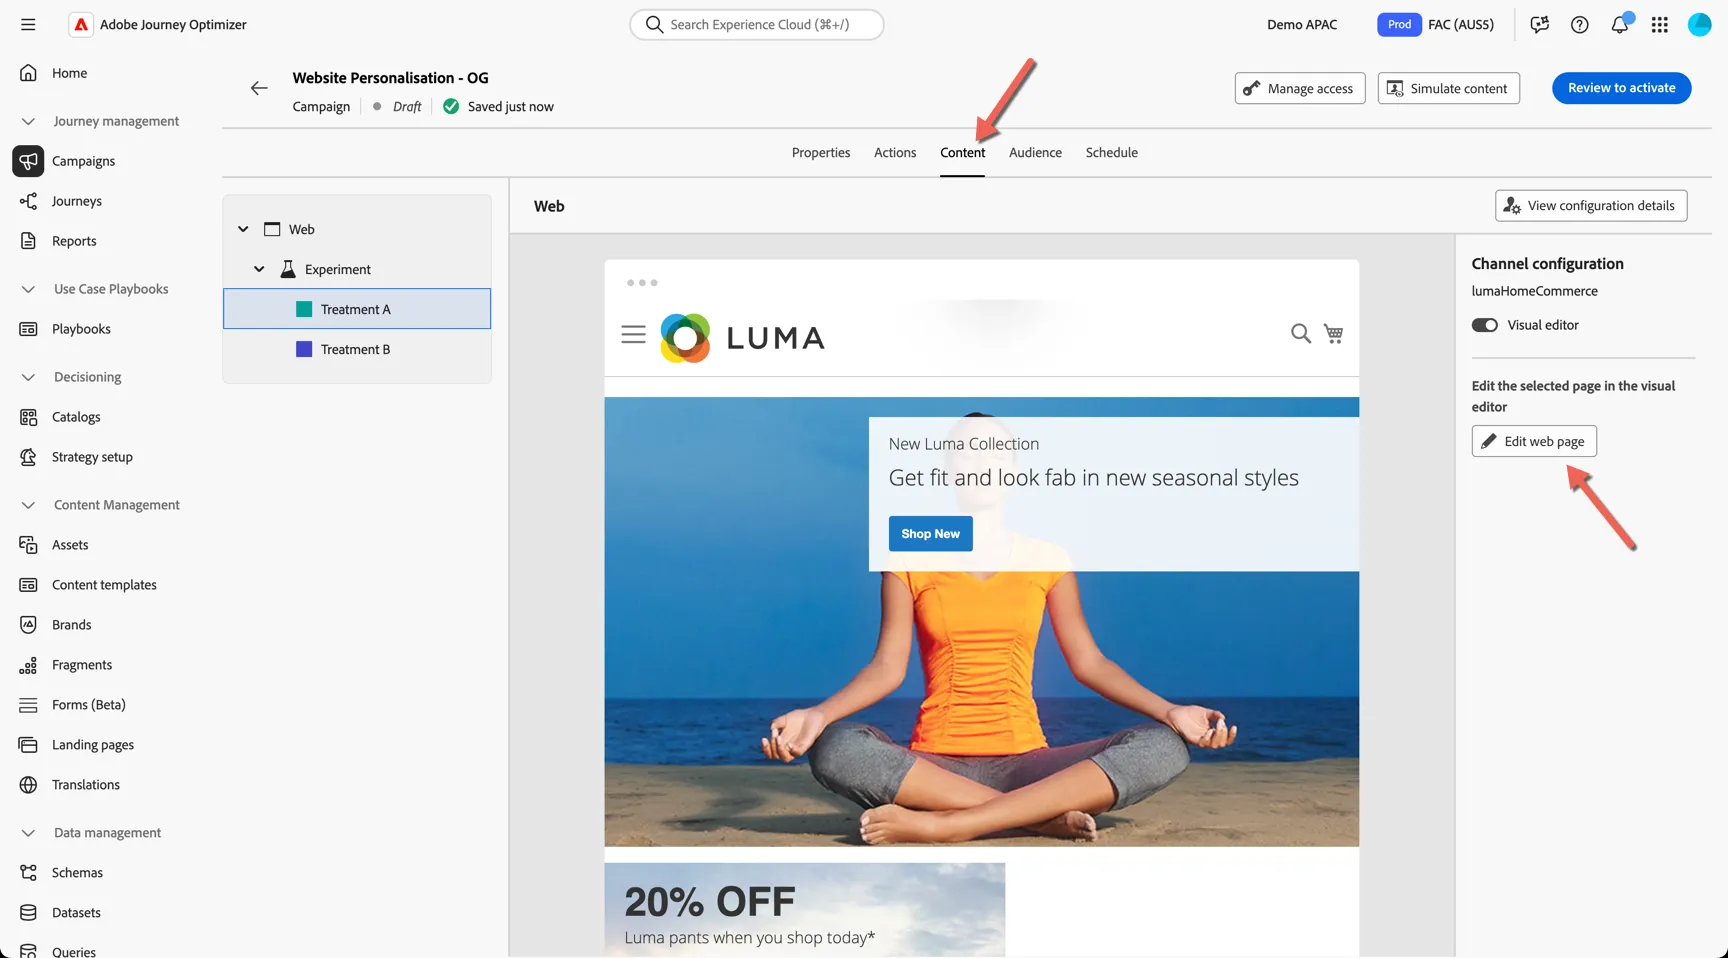Open the Luma page hamburger menu

634,334
